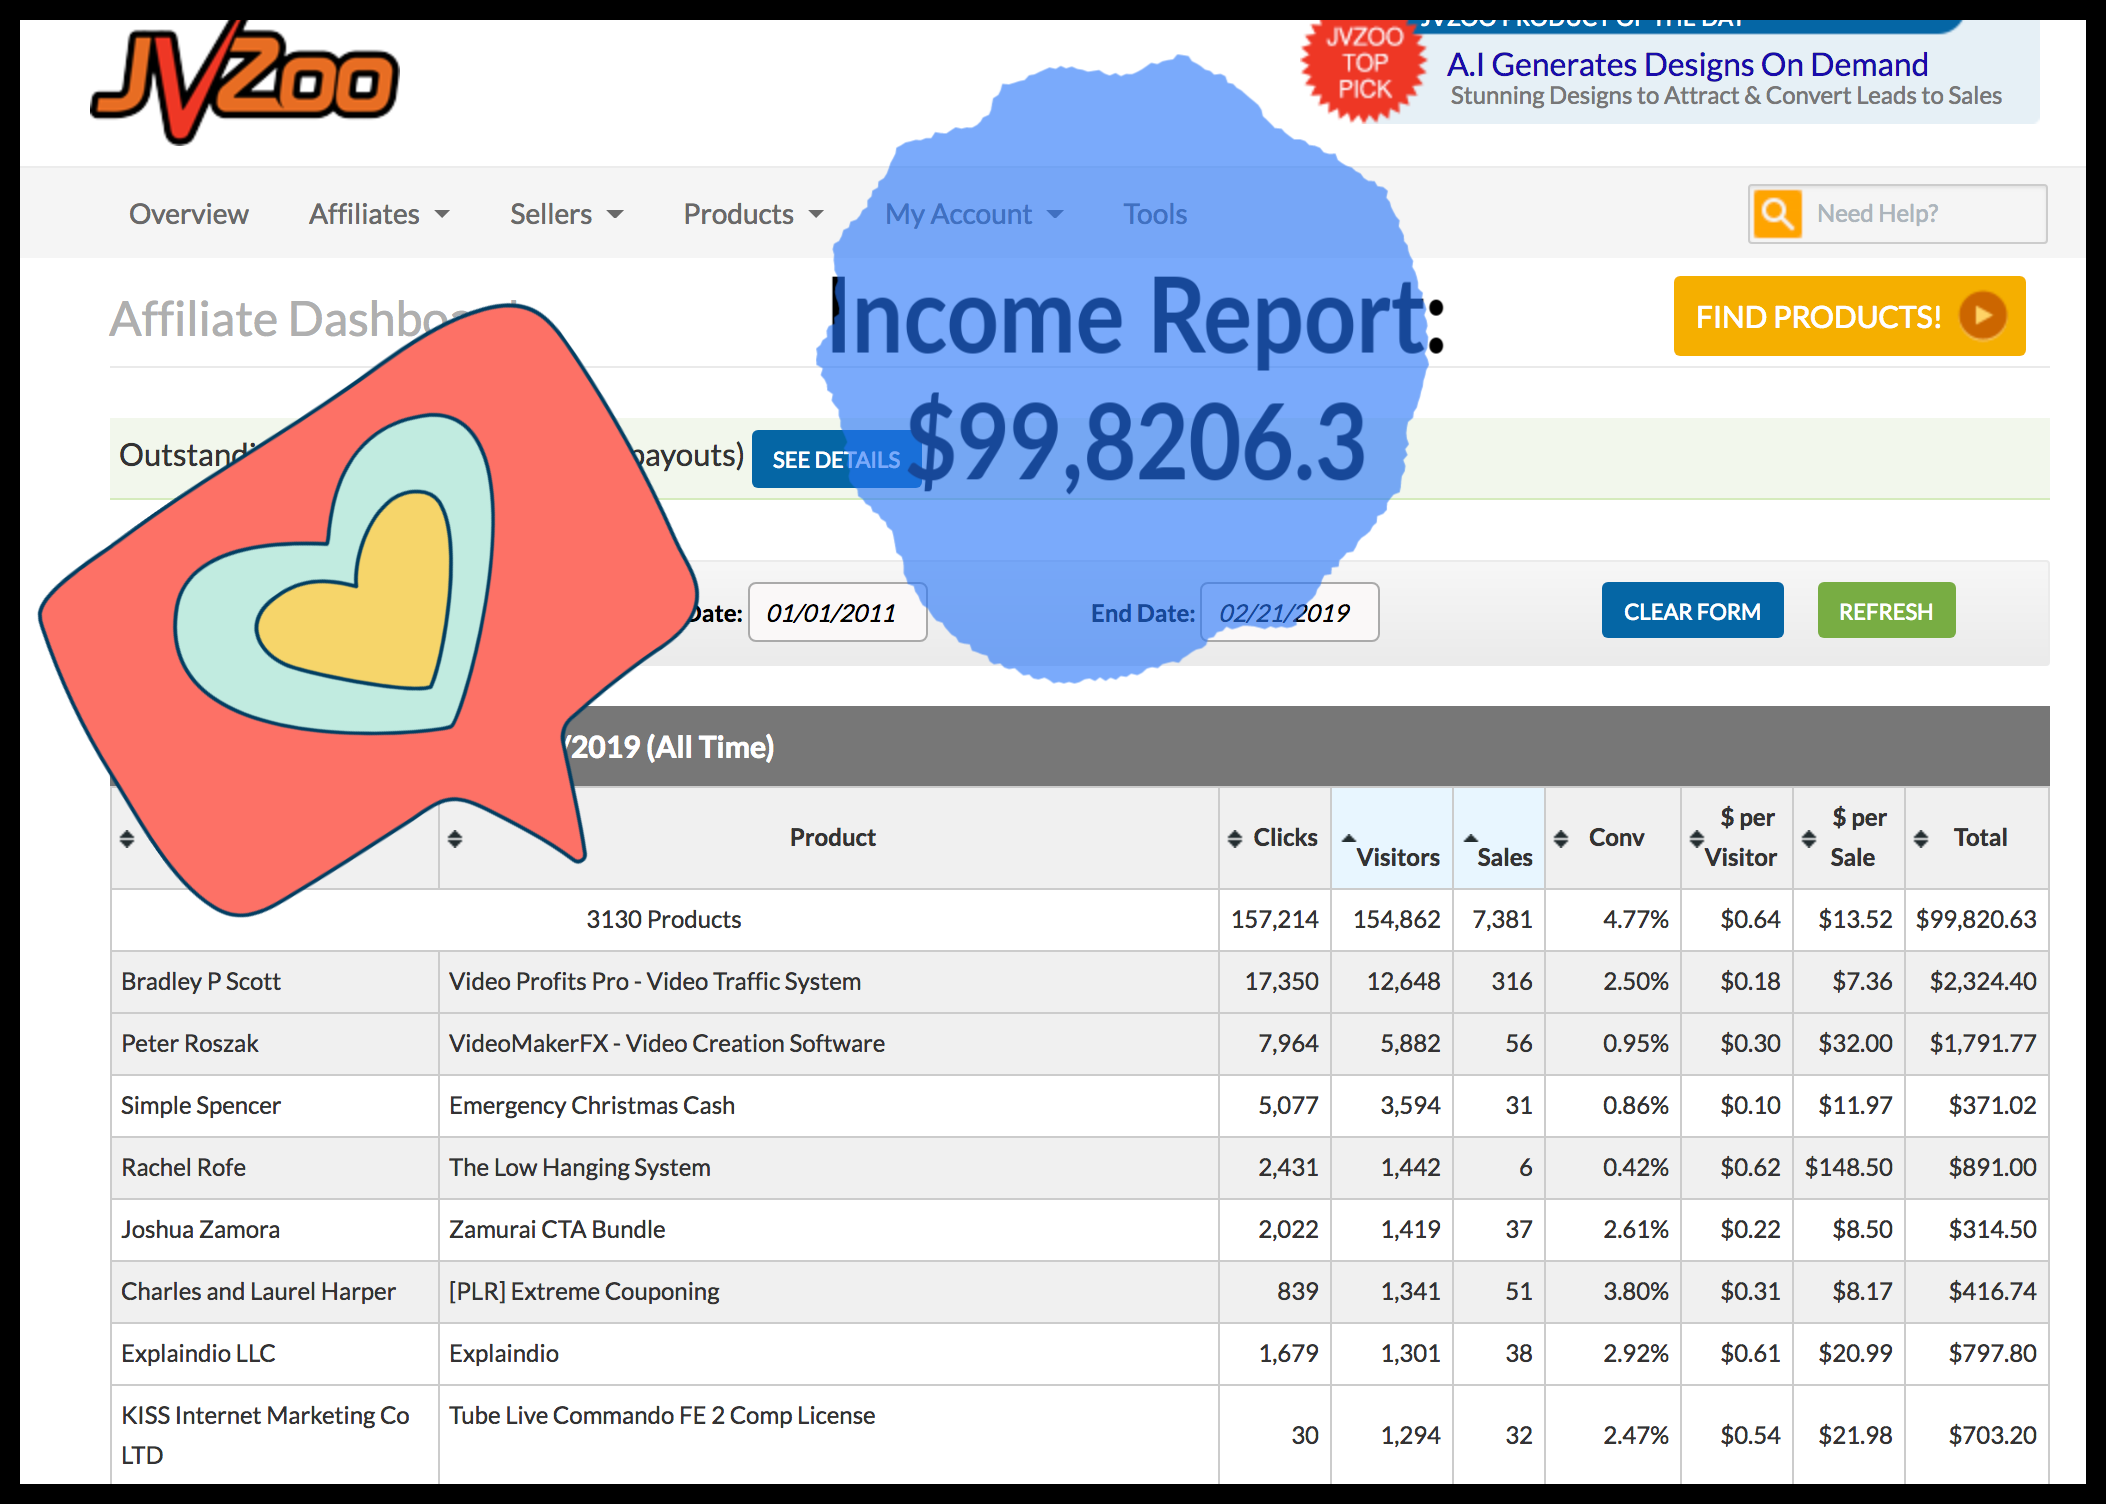Sort by the Conv column arrows

click(1561, 838)
